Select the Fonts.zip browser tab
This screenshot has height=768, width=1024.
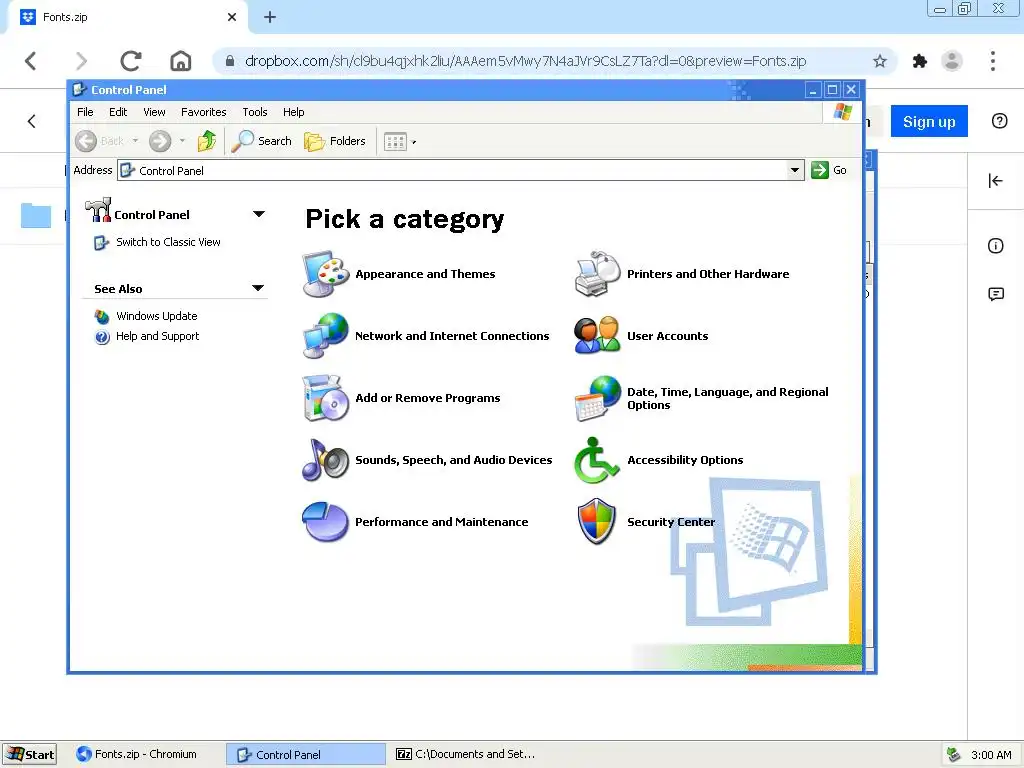point(126,17)
